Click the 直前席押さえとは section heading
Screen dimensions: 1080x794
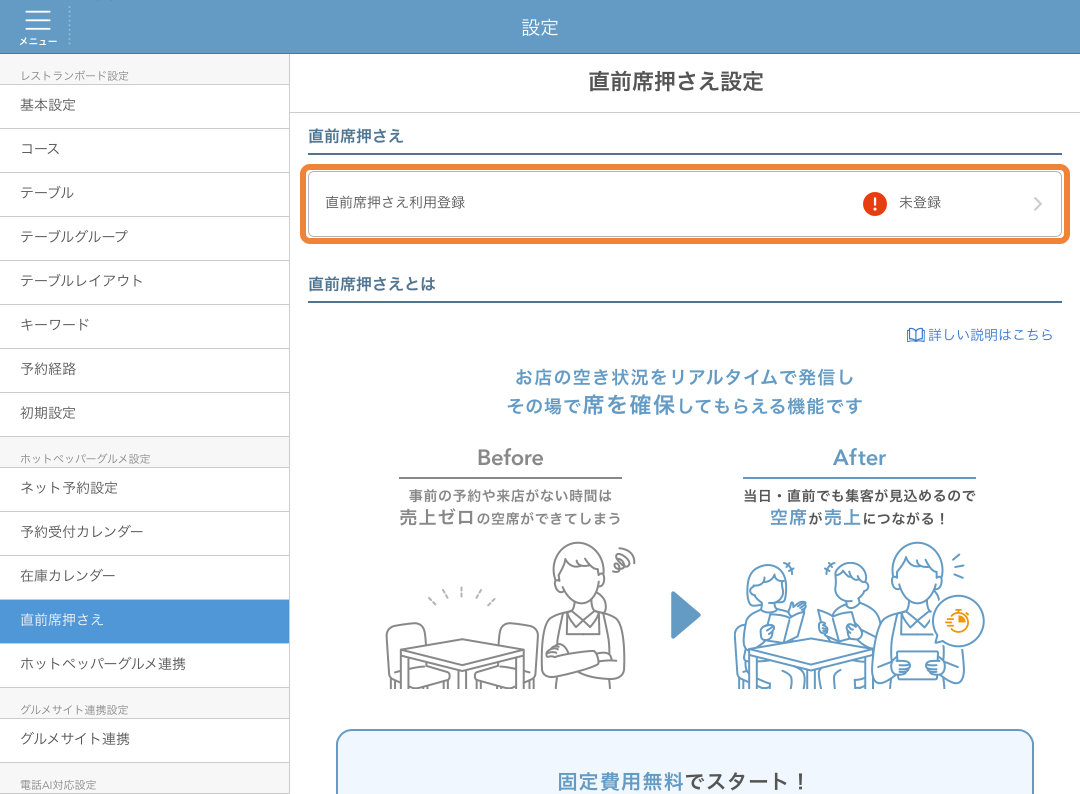[372, 284]
